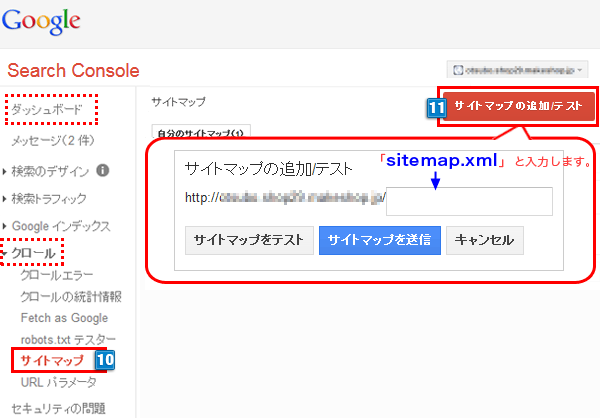Screen dimensions: 600x418
Task: Click サイトマップをテスト button
Action: click(249, 240)
